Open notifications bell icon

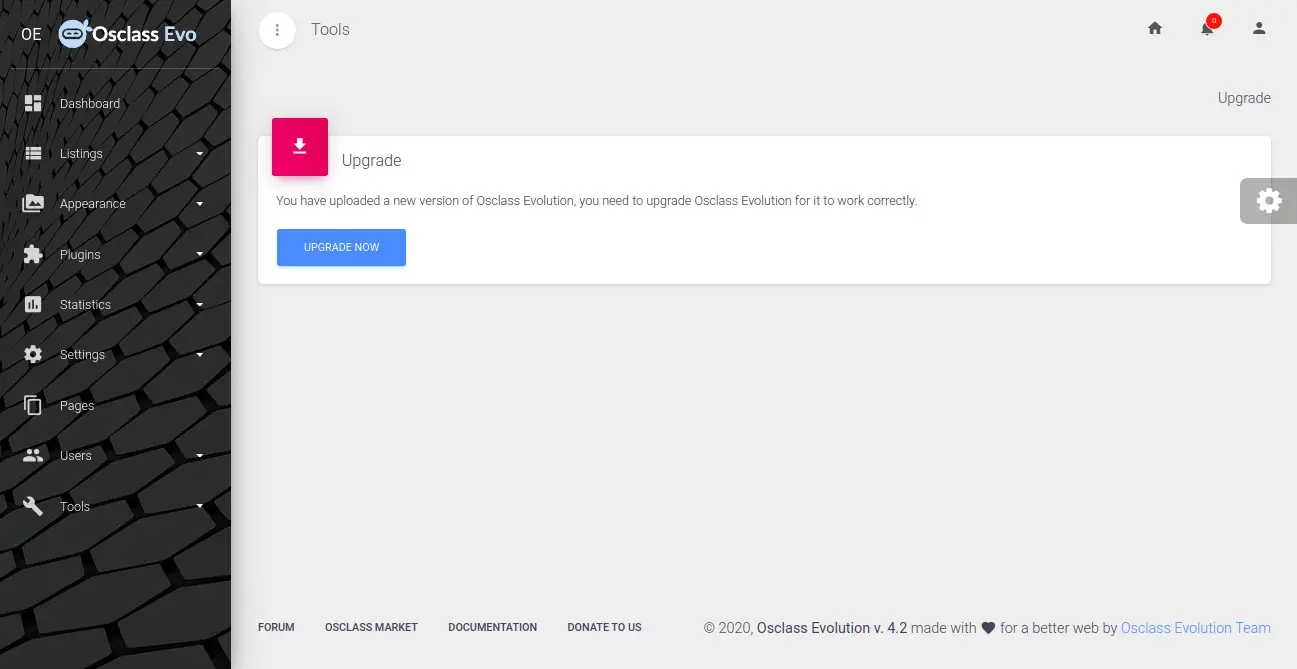(1207, 29)
